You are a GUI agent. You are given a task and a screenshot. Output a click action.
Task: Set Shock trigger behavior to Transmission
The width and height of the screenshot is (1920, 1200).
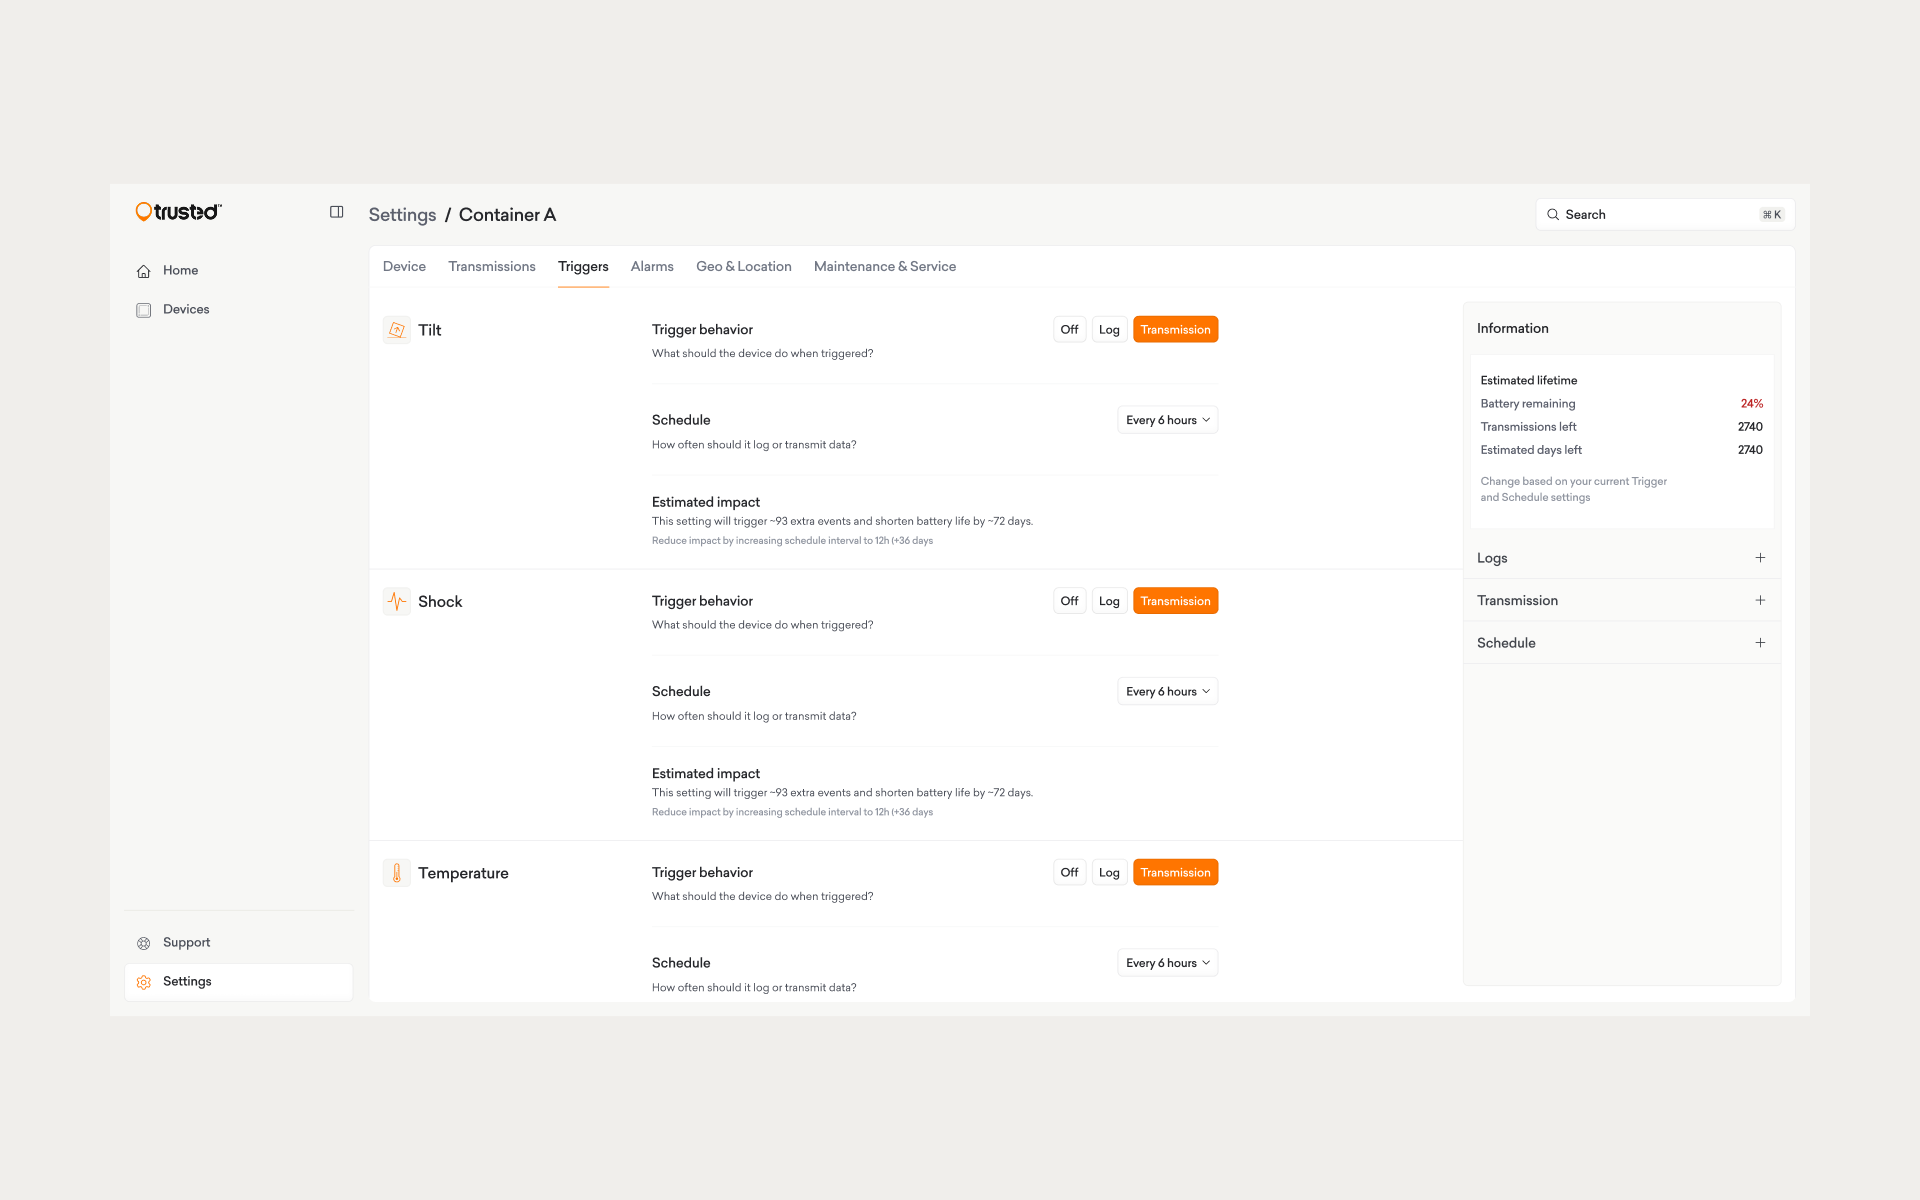1175,601
